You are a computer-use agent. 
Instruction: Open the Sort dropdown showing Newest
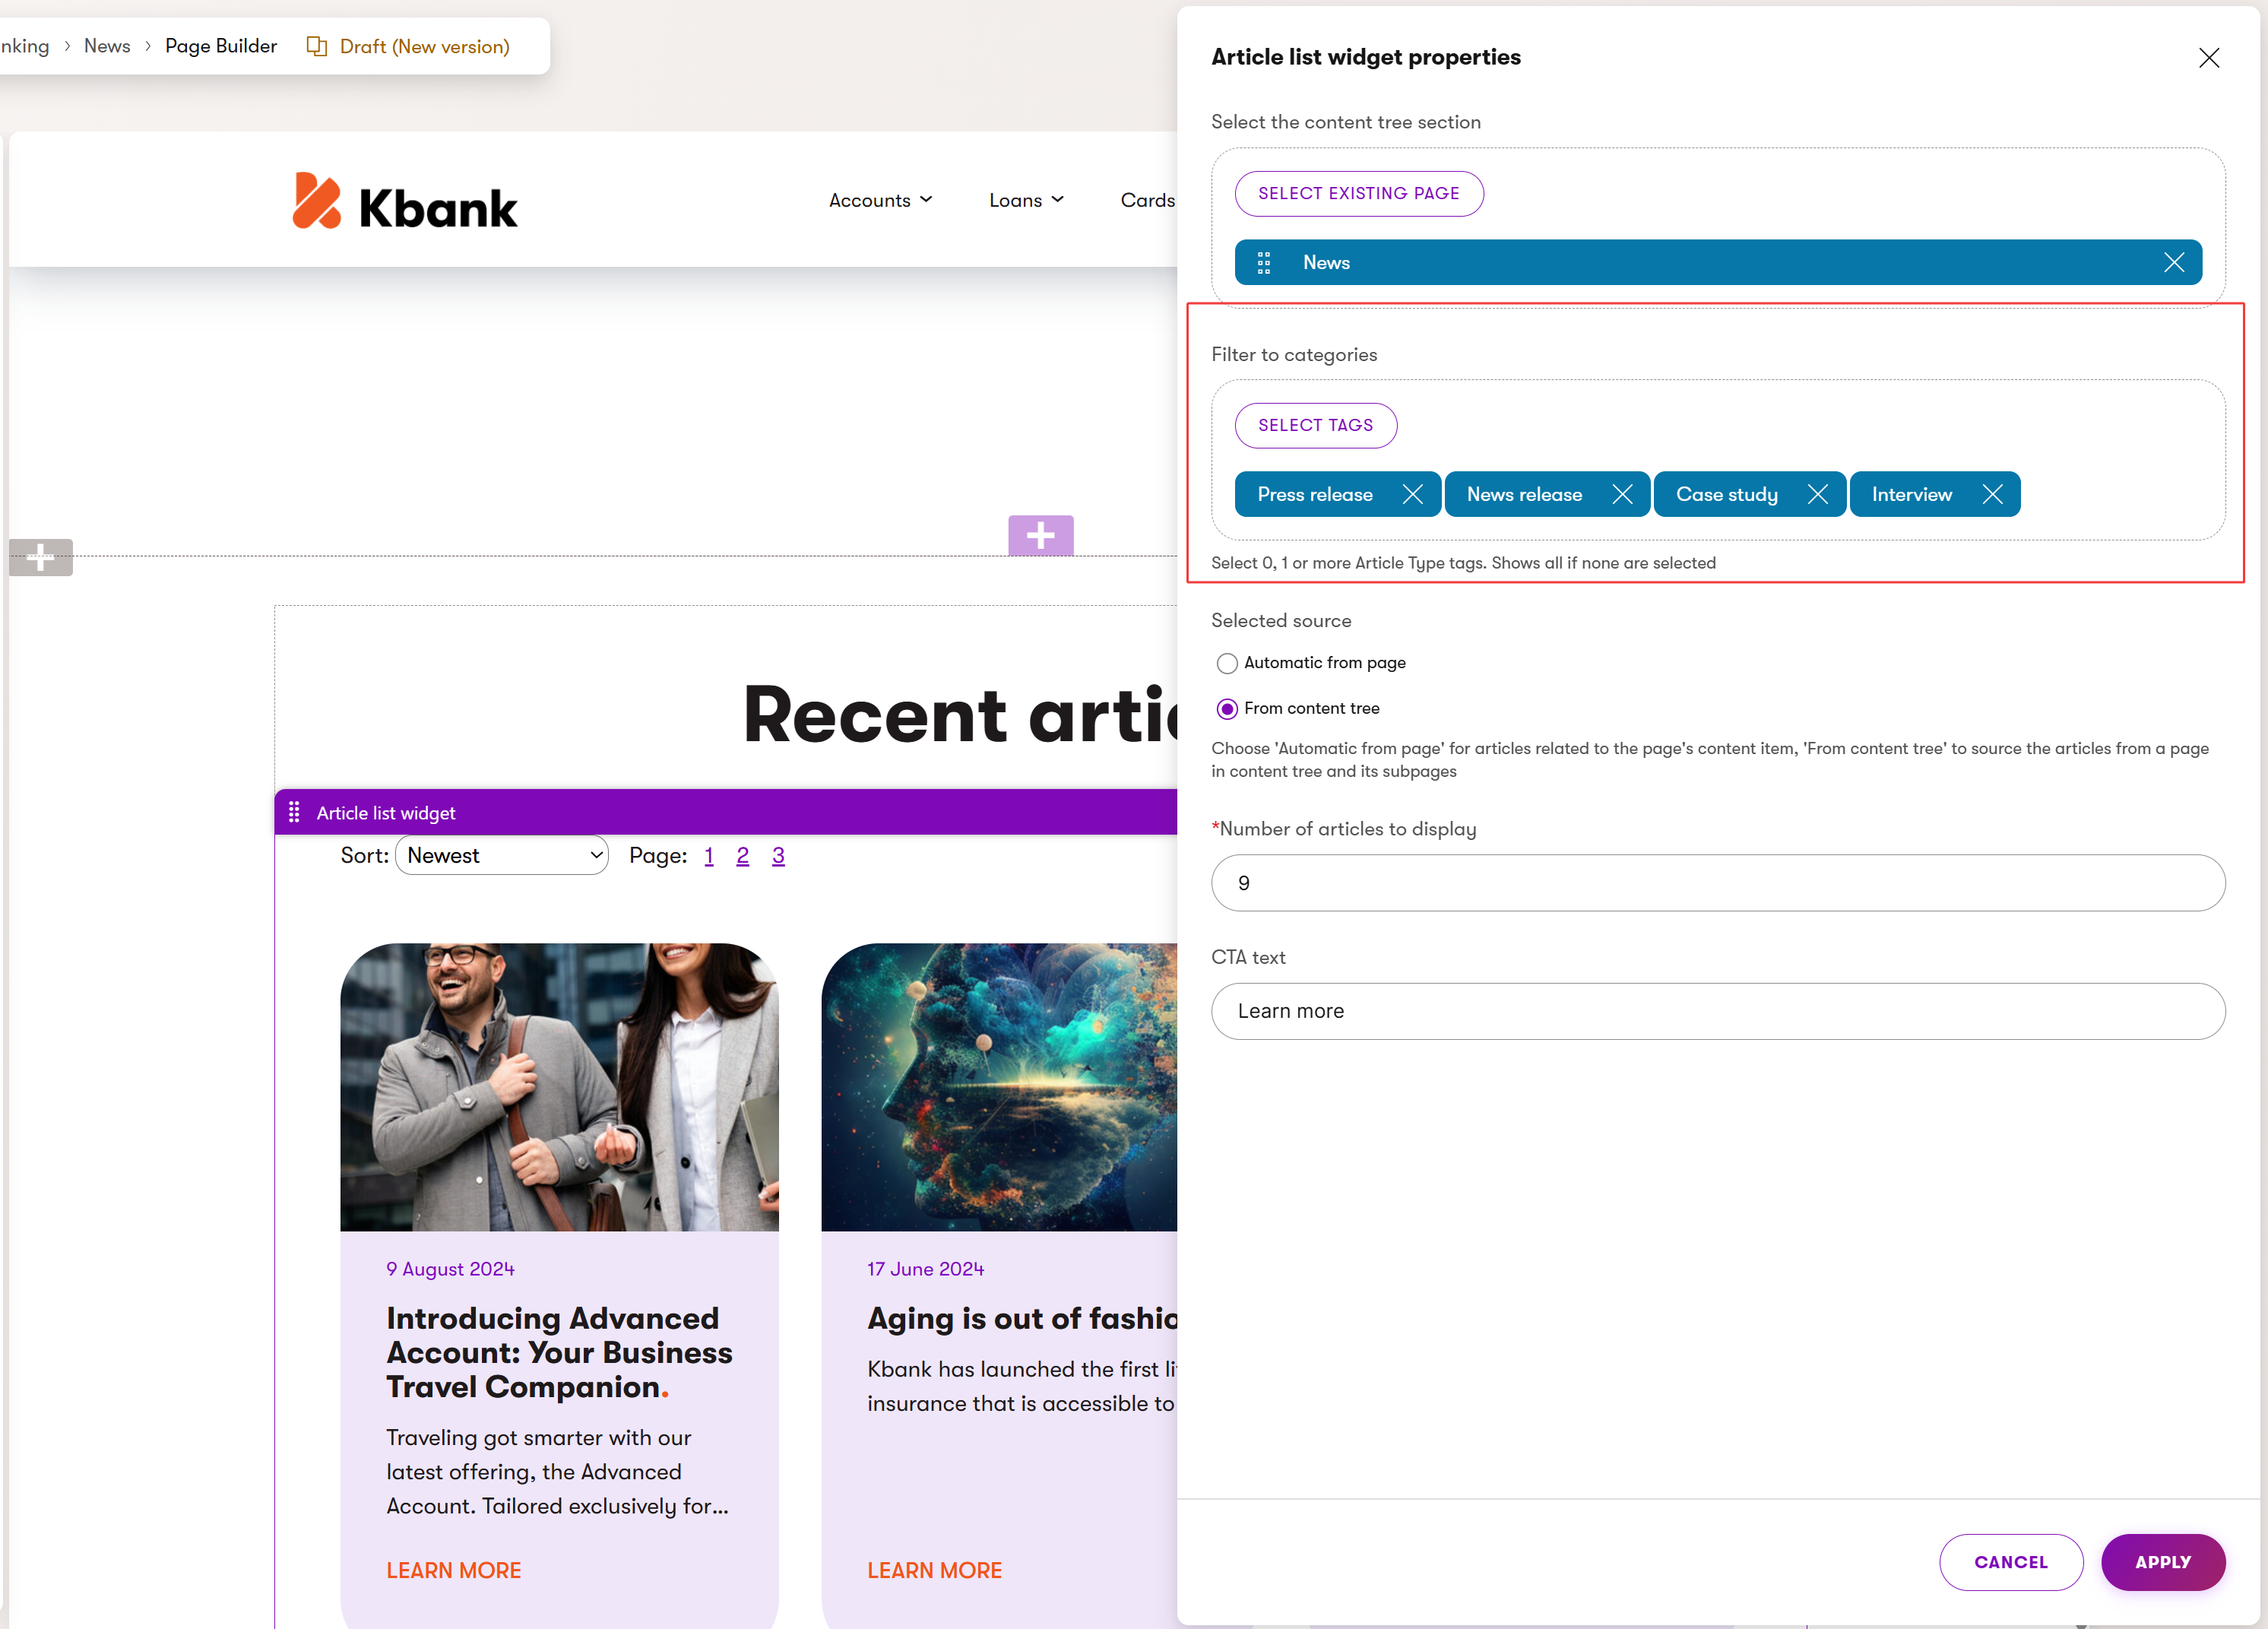coord(502,856)
